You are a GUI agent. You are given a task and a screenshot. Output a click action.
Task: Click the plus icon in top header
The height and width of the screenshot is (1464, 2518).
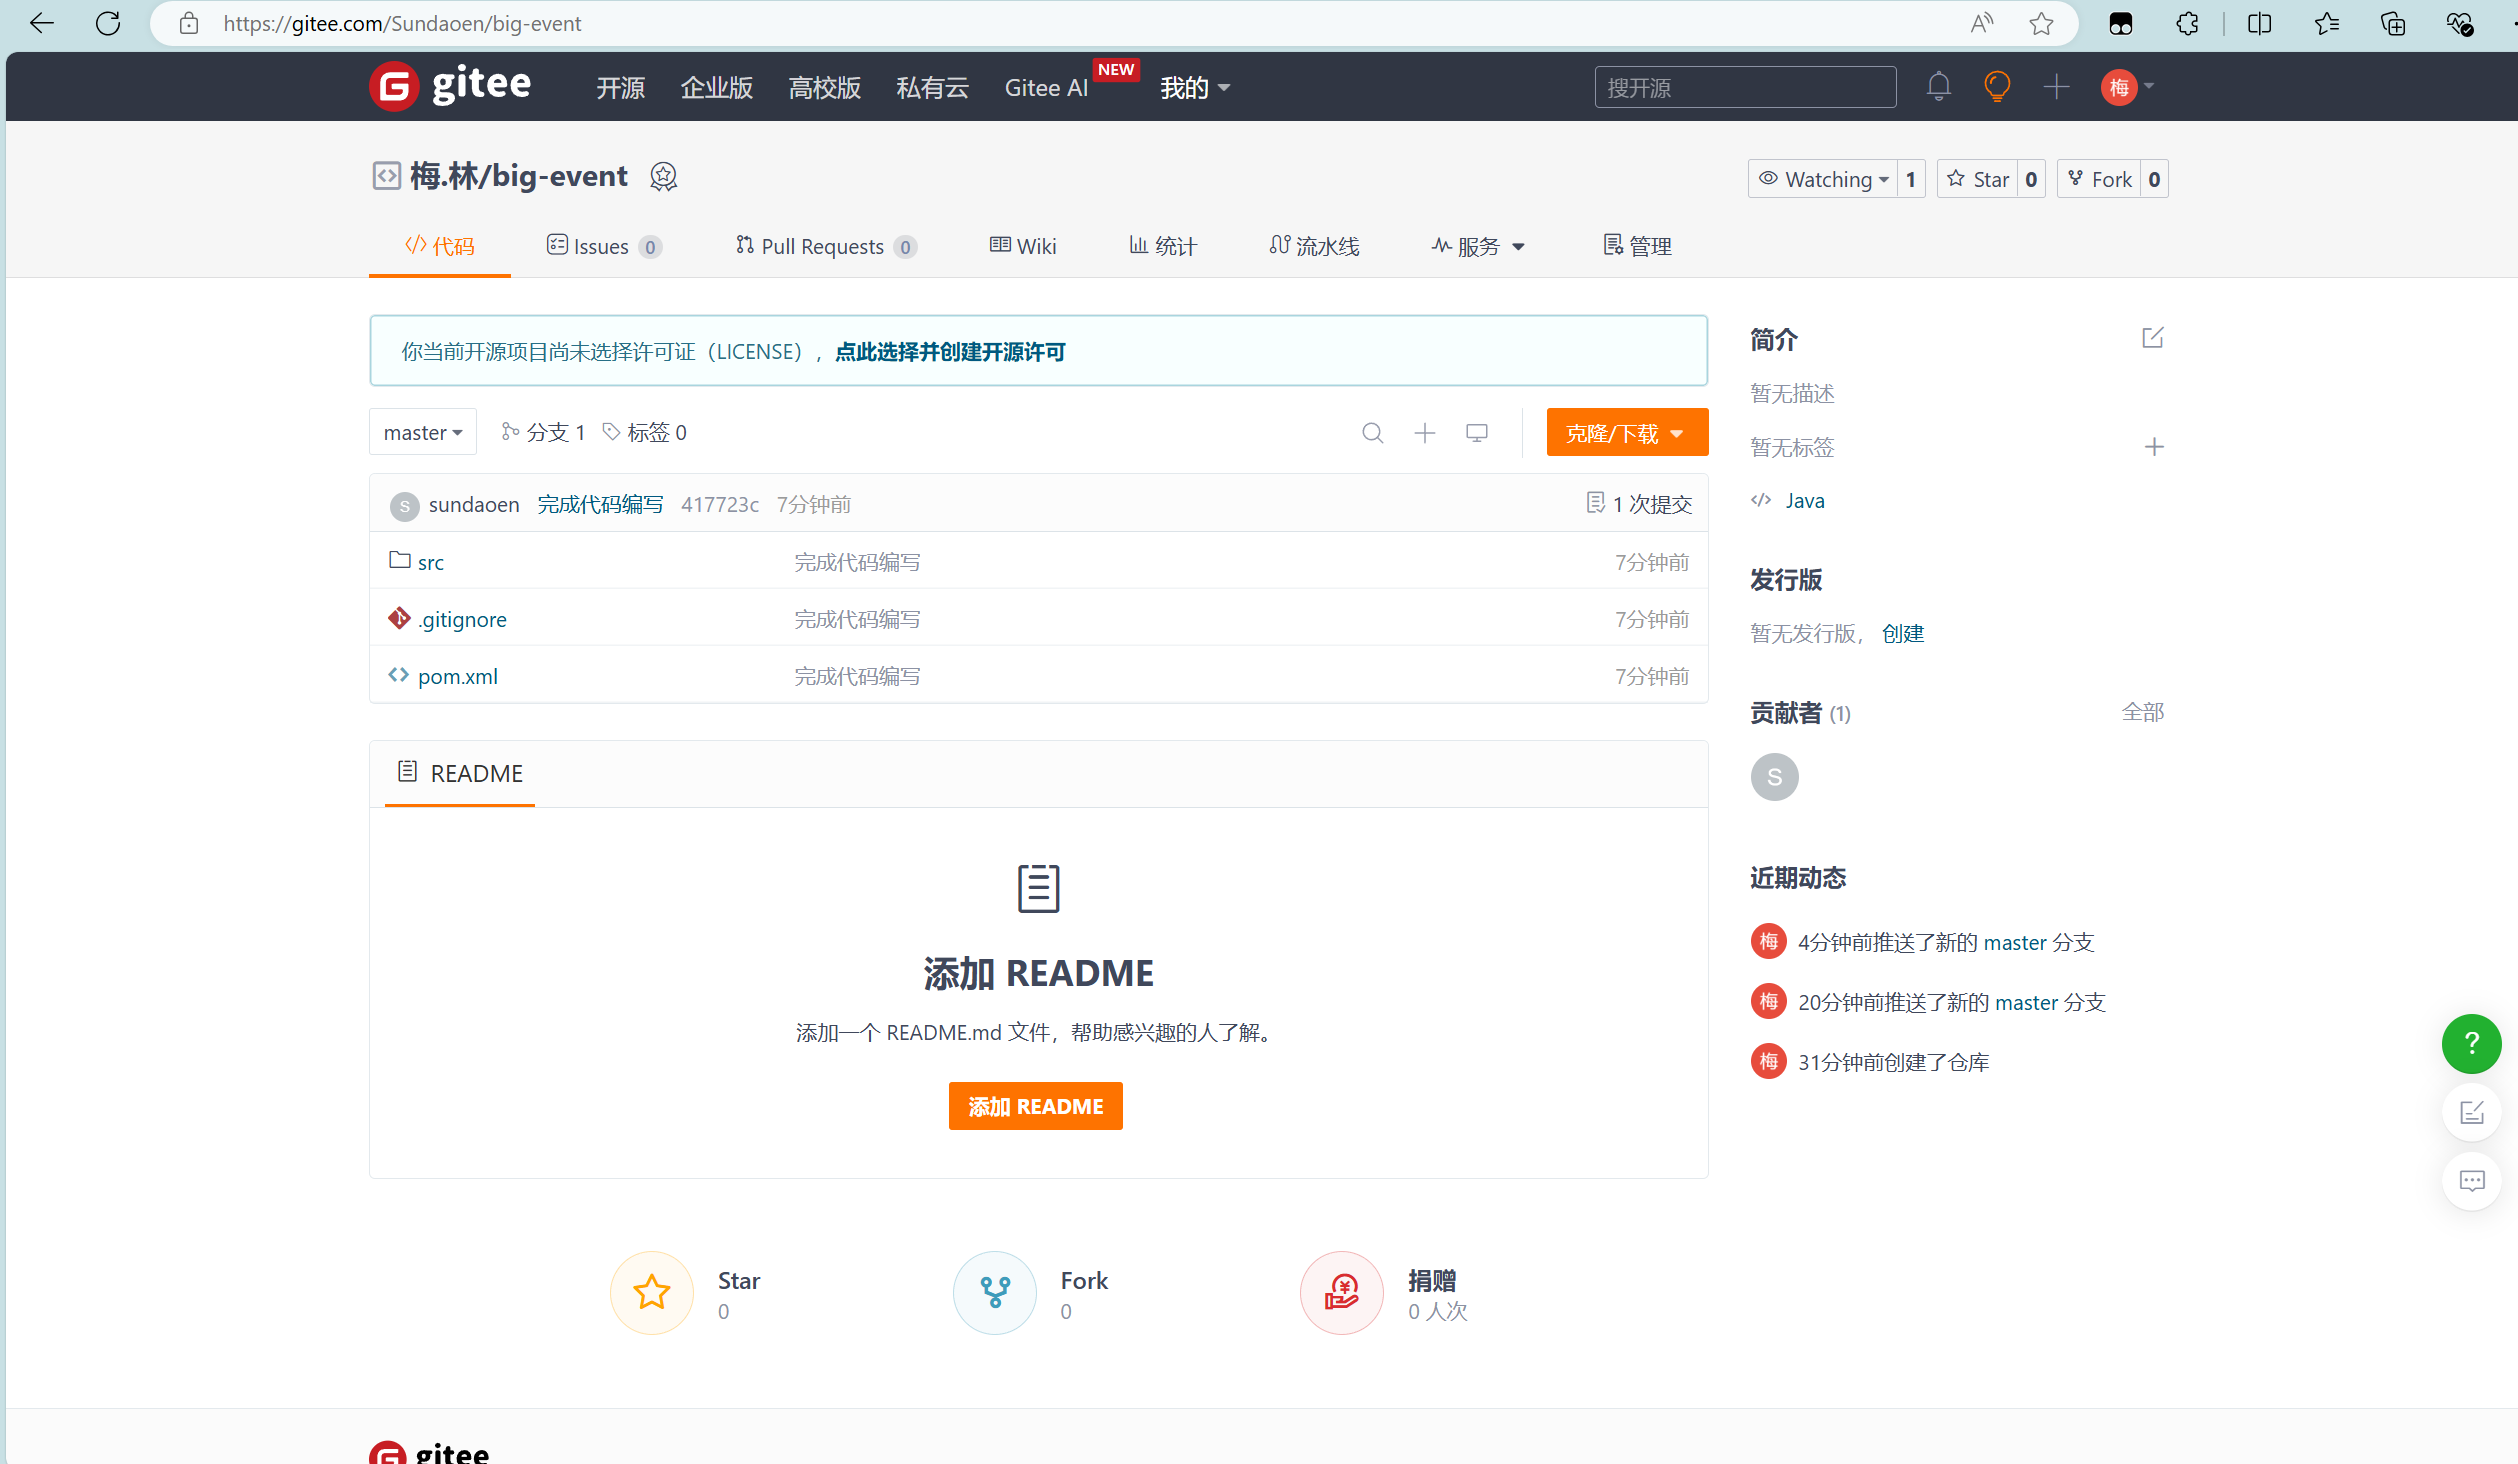(x=2056, y=87)
